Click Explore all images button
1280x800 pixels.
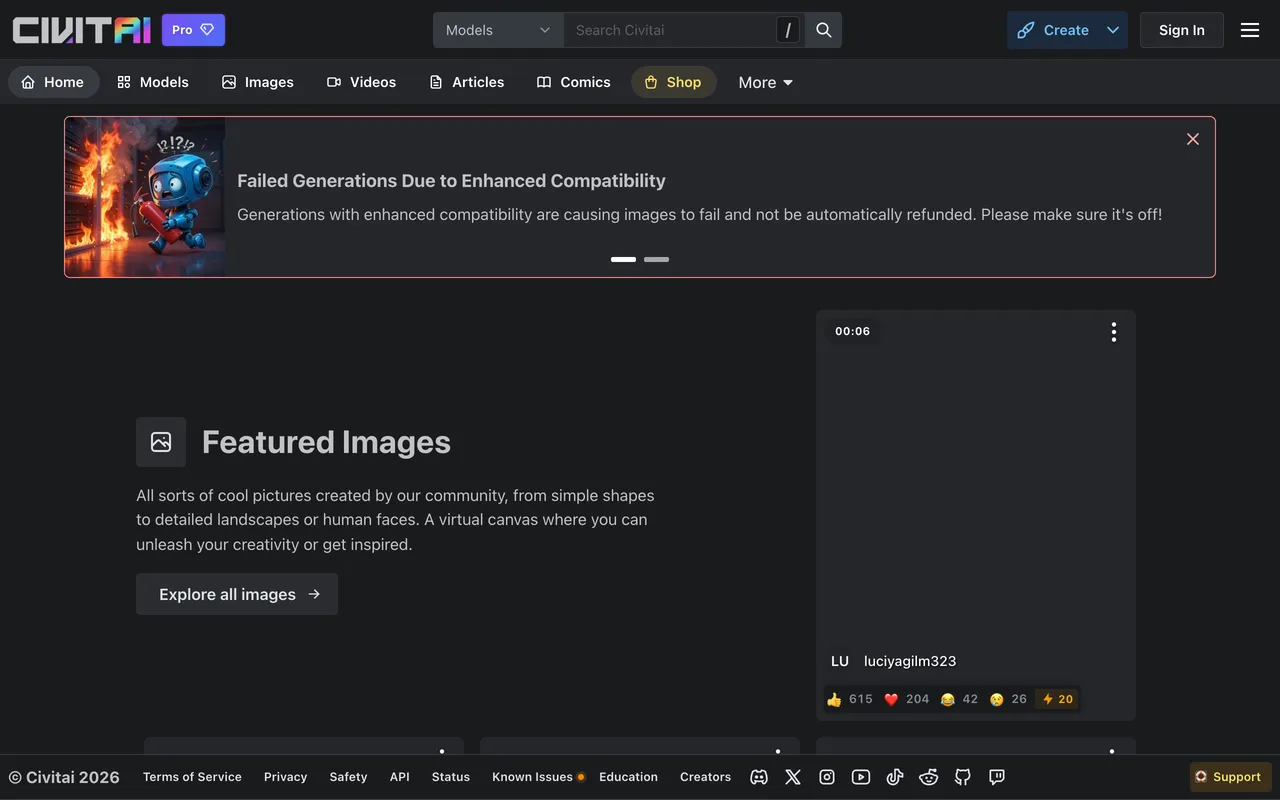[237, 594]
